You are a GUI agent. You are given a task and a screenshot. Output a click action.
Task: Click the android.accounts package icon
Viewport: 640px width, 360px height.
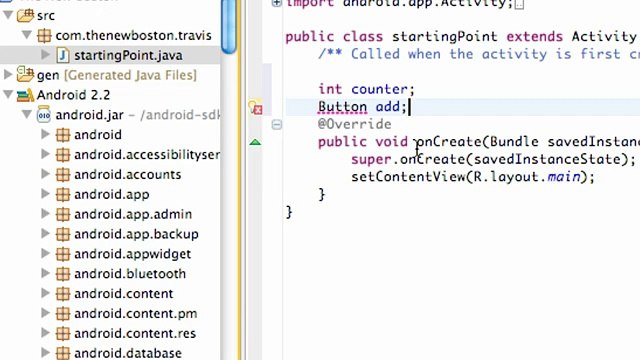click(x=62, y=174)
